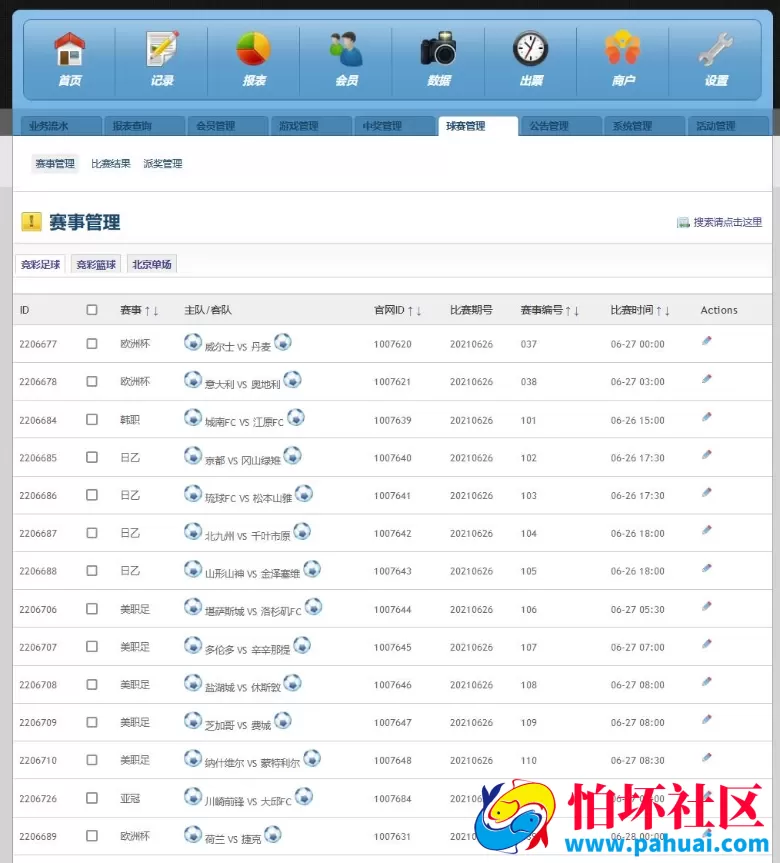
Task: Switch to 中奖管理 tab
Action: (x=395, y=126)
